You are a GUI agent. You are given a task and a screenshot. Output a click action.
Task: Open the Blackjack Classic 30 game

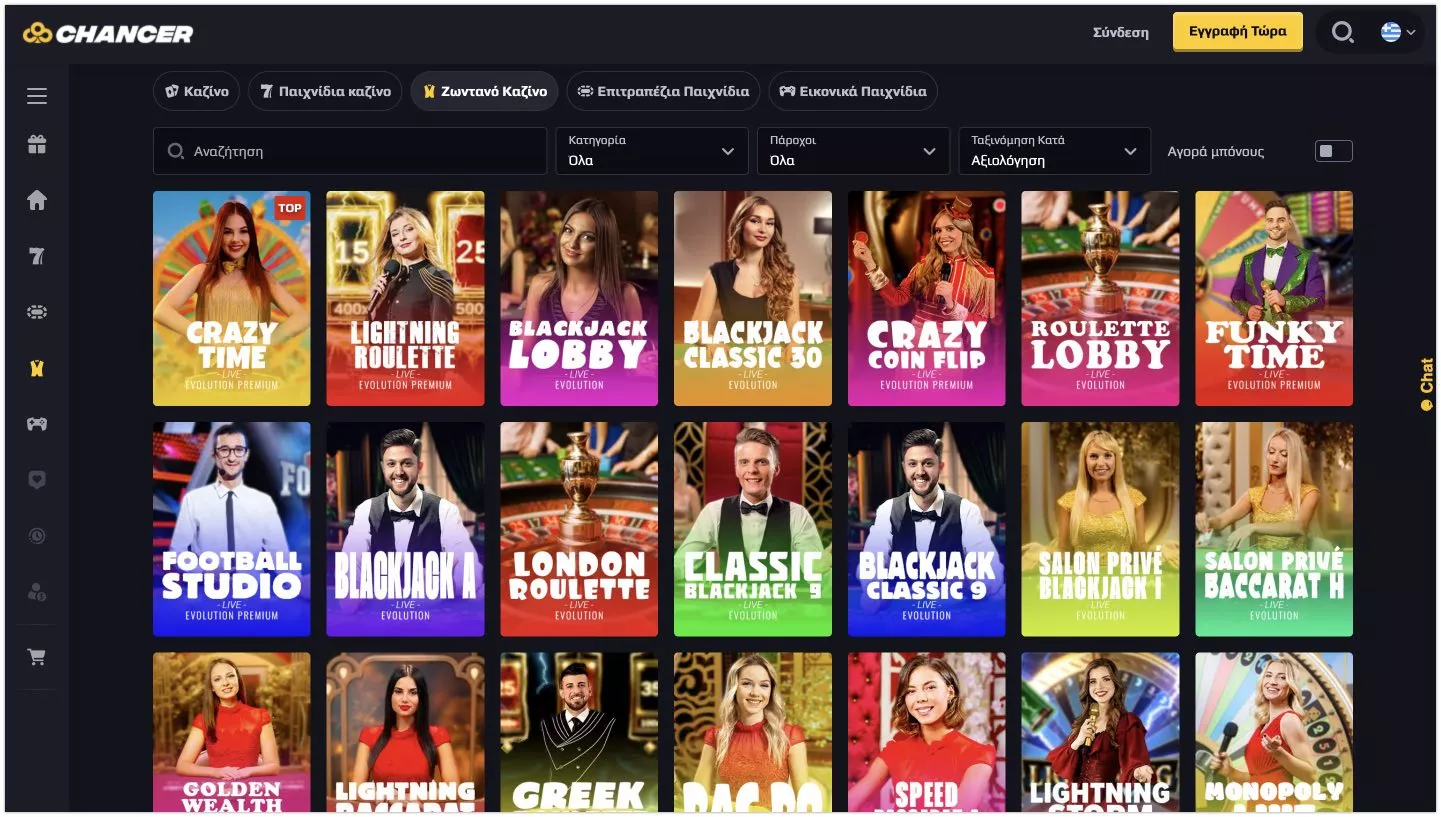pos(753,298)
